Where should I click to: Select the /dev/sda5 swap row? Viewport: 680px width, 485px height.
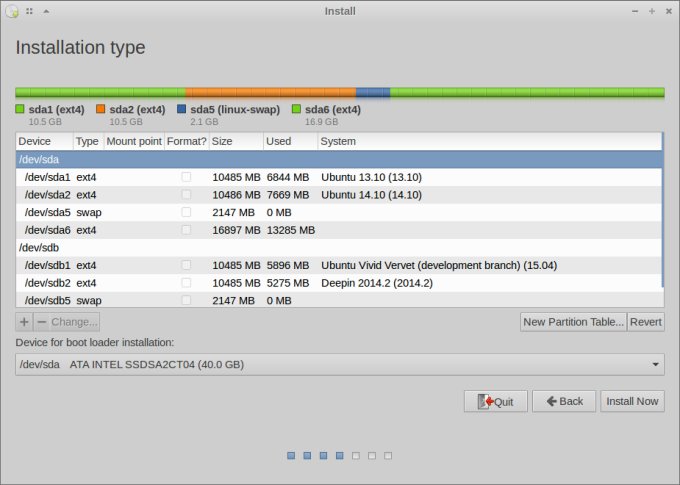click(339, 212)
